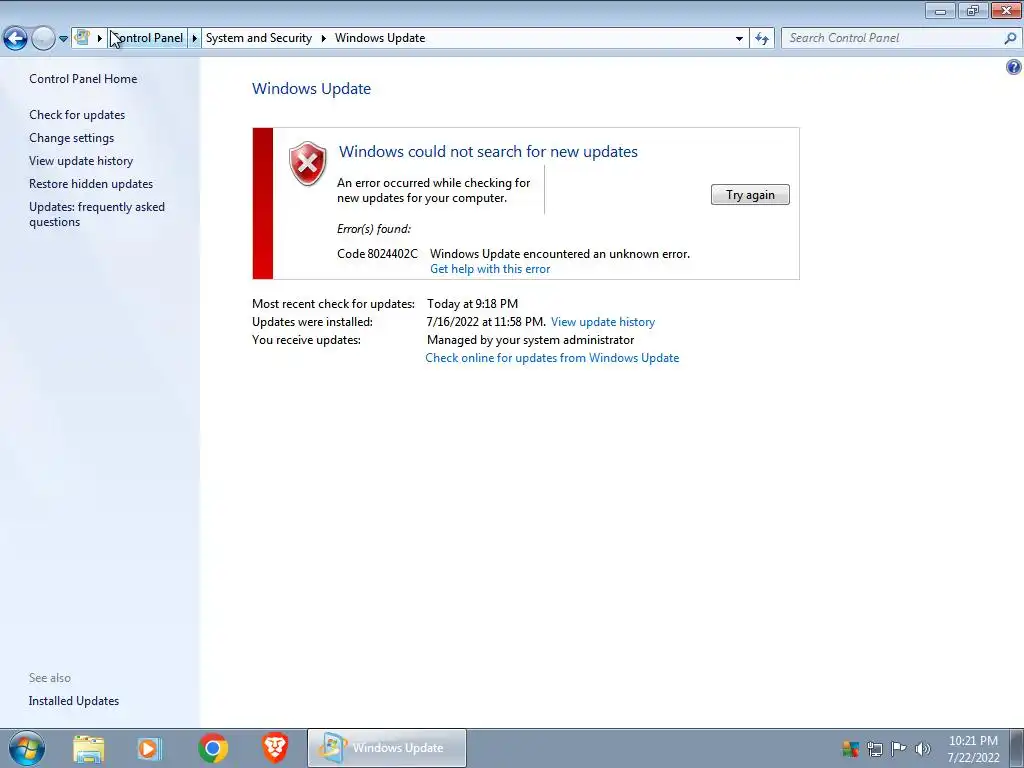
Task: Open Action Center flag icon
Action: (x=899, y=748)
